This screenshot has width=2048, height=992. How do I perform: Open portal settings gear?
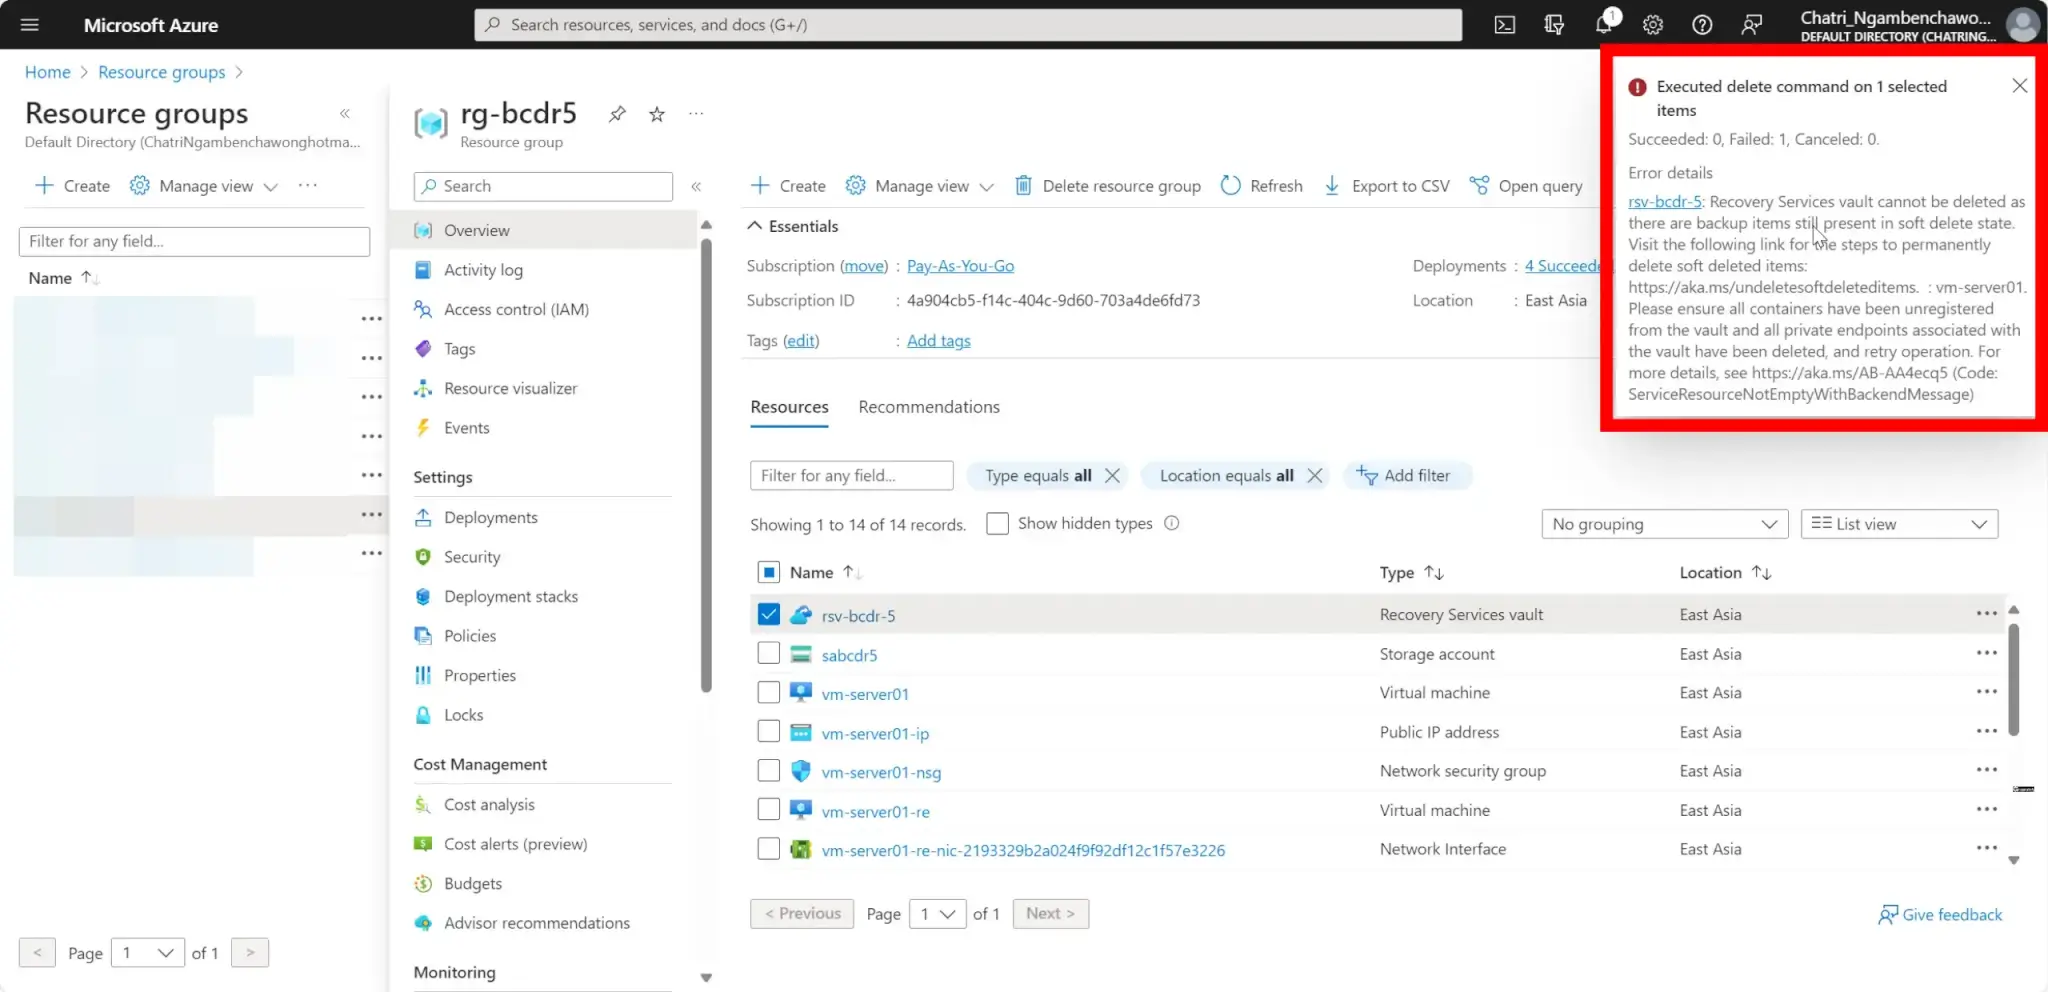(1653, 25)
